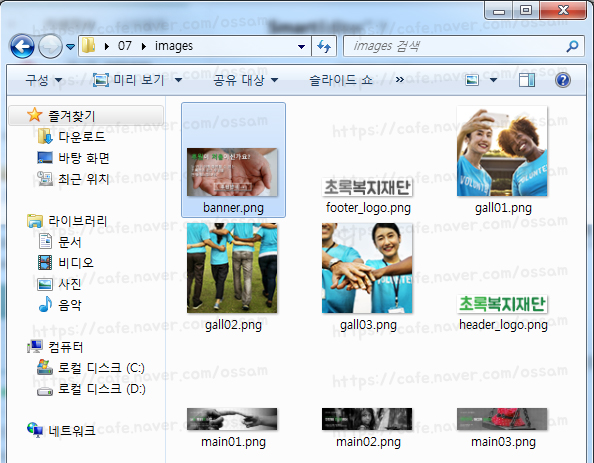Show more toolbar commands chevron

(400, 80)
